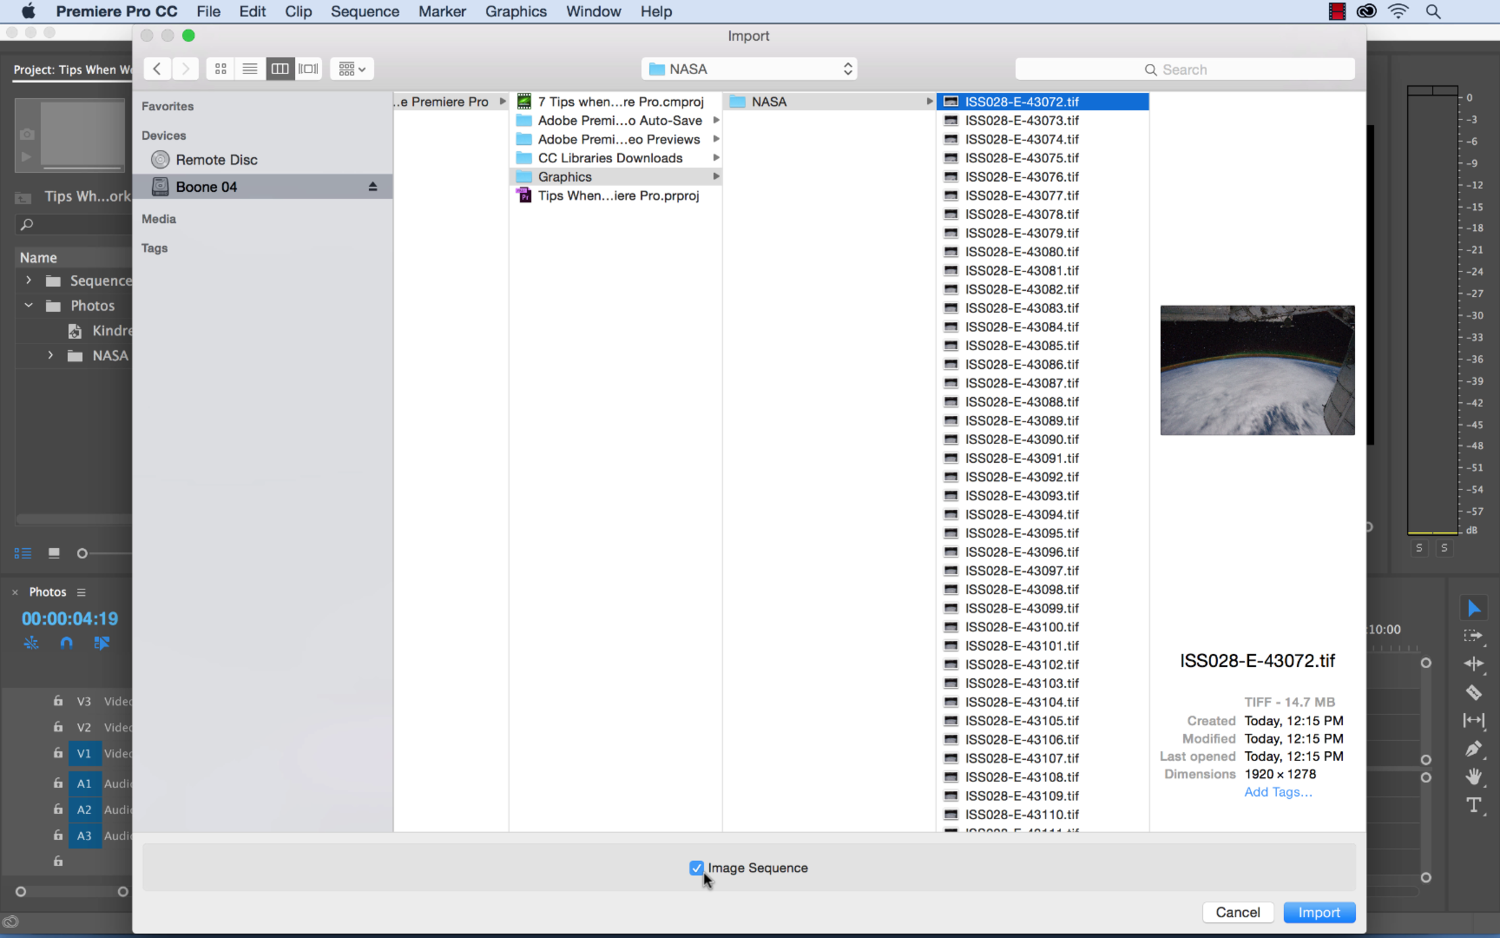Click Add Tags link in preview
1500x938 pixels.
pyautogui.click(x=1278, y=792)
